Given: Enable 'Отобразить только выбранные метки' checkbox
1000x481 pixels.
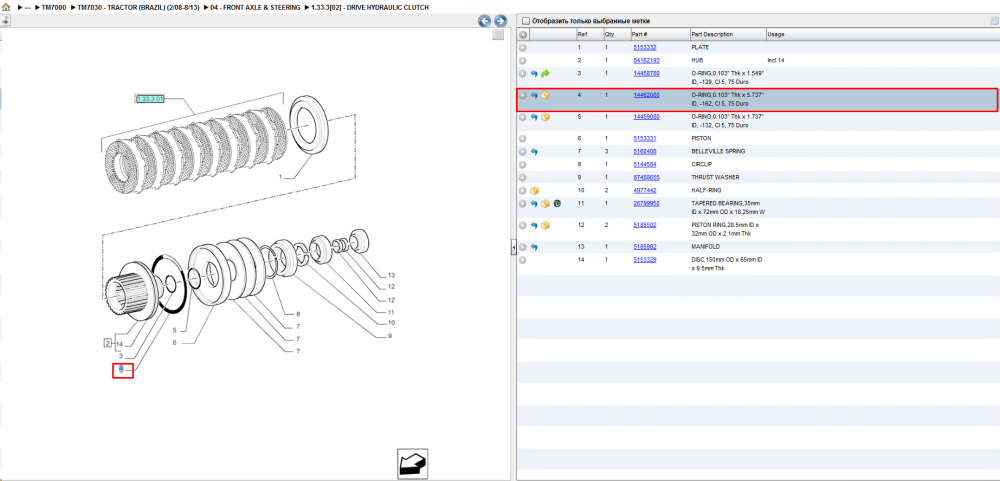Looking at the screenshot, I should [x=526, y=20].
